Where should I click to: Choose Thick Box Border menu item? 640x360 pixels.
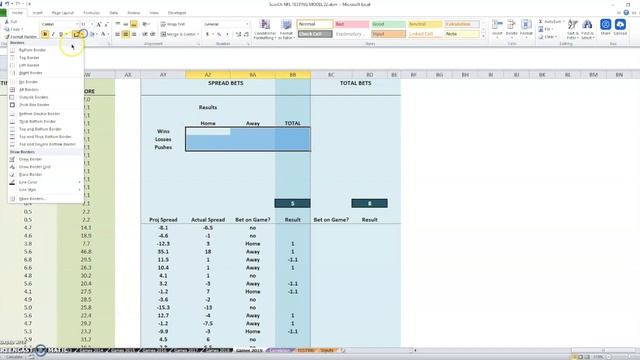click(x=46, y=105)
